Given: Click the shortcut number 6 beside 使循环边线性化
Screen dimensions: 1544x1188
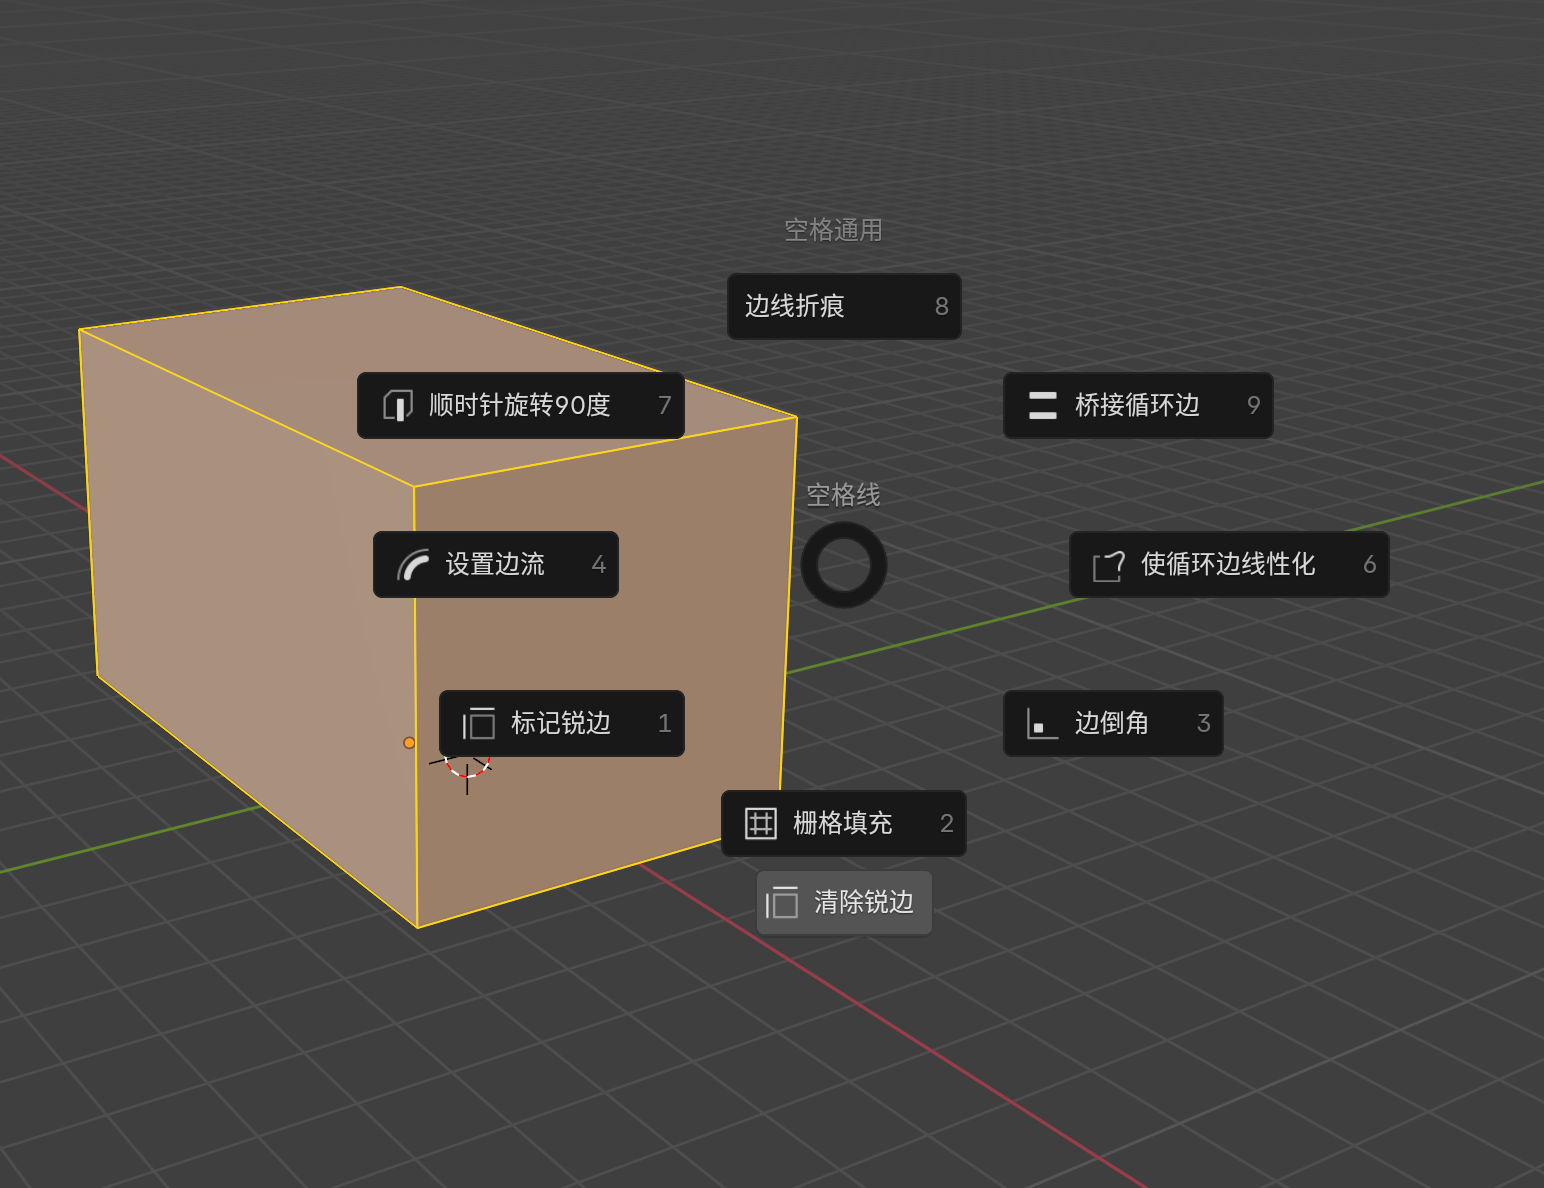Looking at the screenshot, I should point(1369,565).
